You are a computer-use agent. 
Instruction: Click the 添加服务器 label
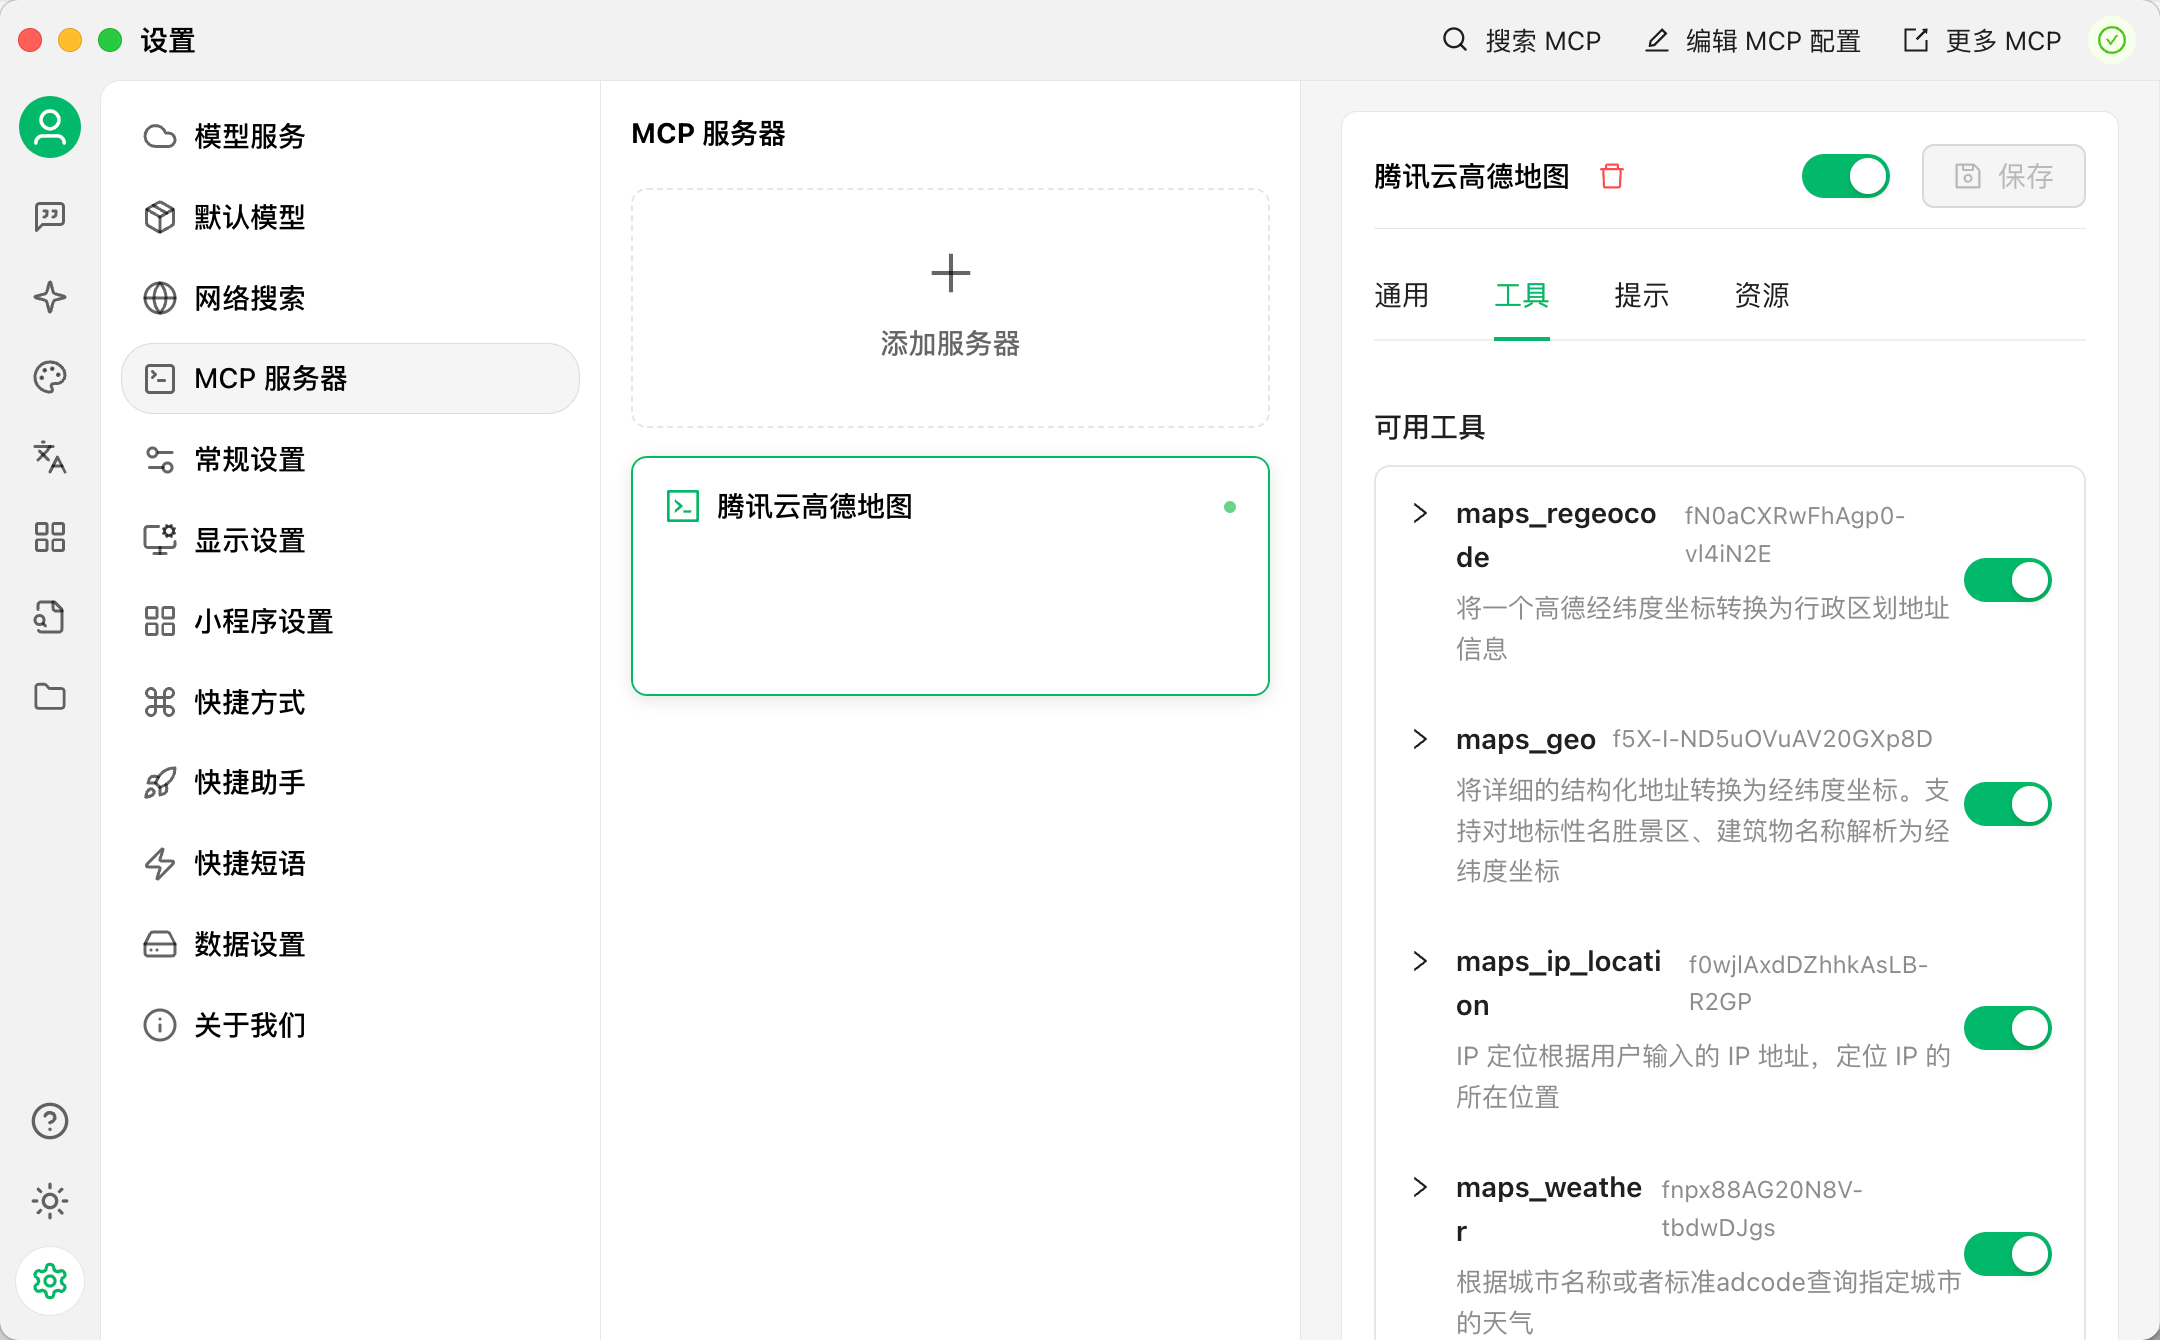point(950,343)
